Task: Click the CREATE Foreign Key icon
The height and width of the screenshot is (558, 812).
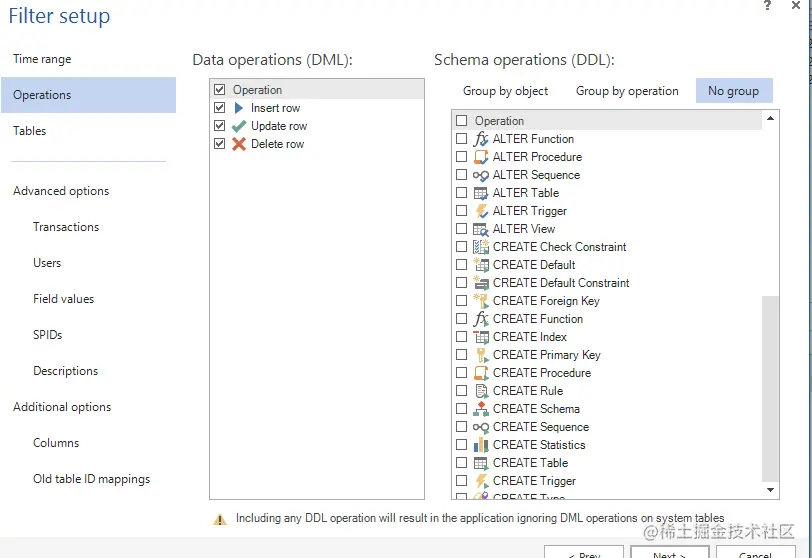Action: coord(481,301)
